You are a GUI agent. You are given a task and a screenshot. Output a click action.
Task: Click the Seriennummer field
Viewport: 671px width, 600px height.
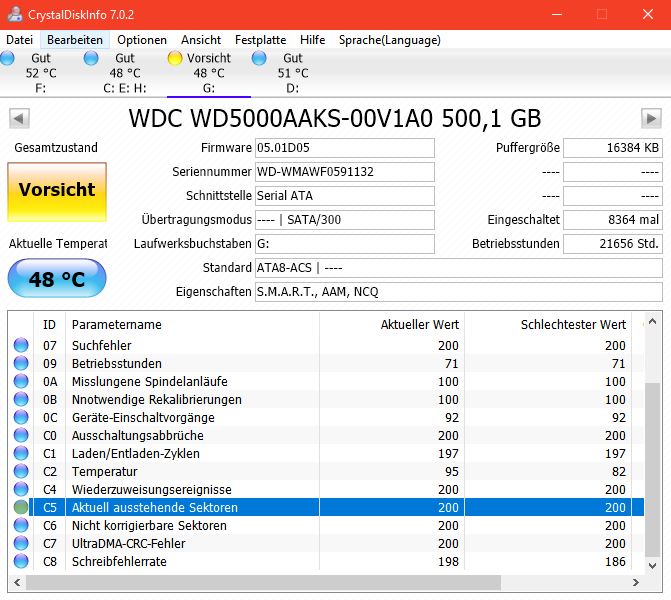[345, 172]
